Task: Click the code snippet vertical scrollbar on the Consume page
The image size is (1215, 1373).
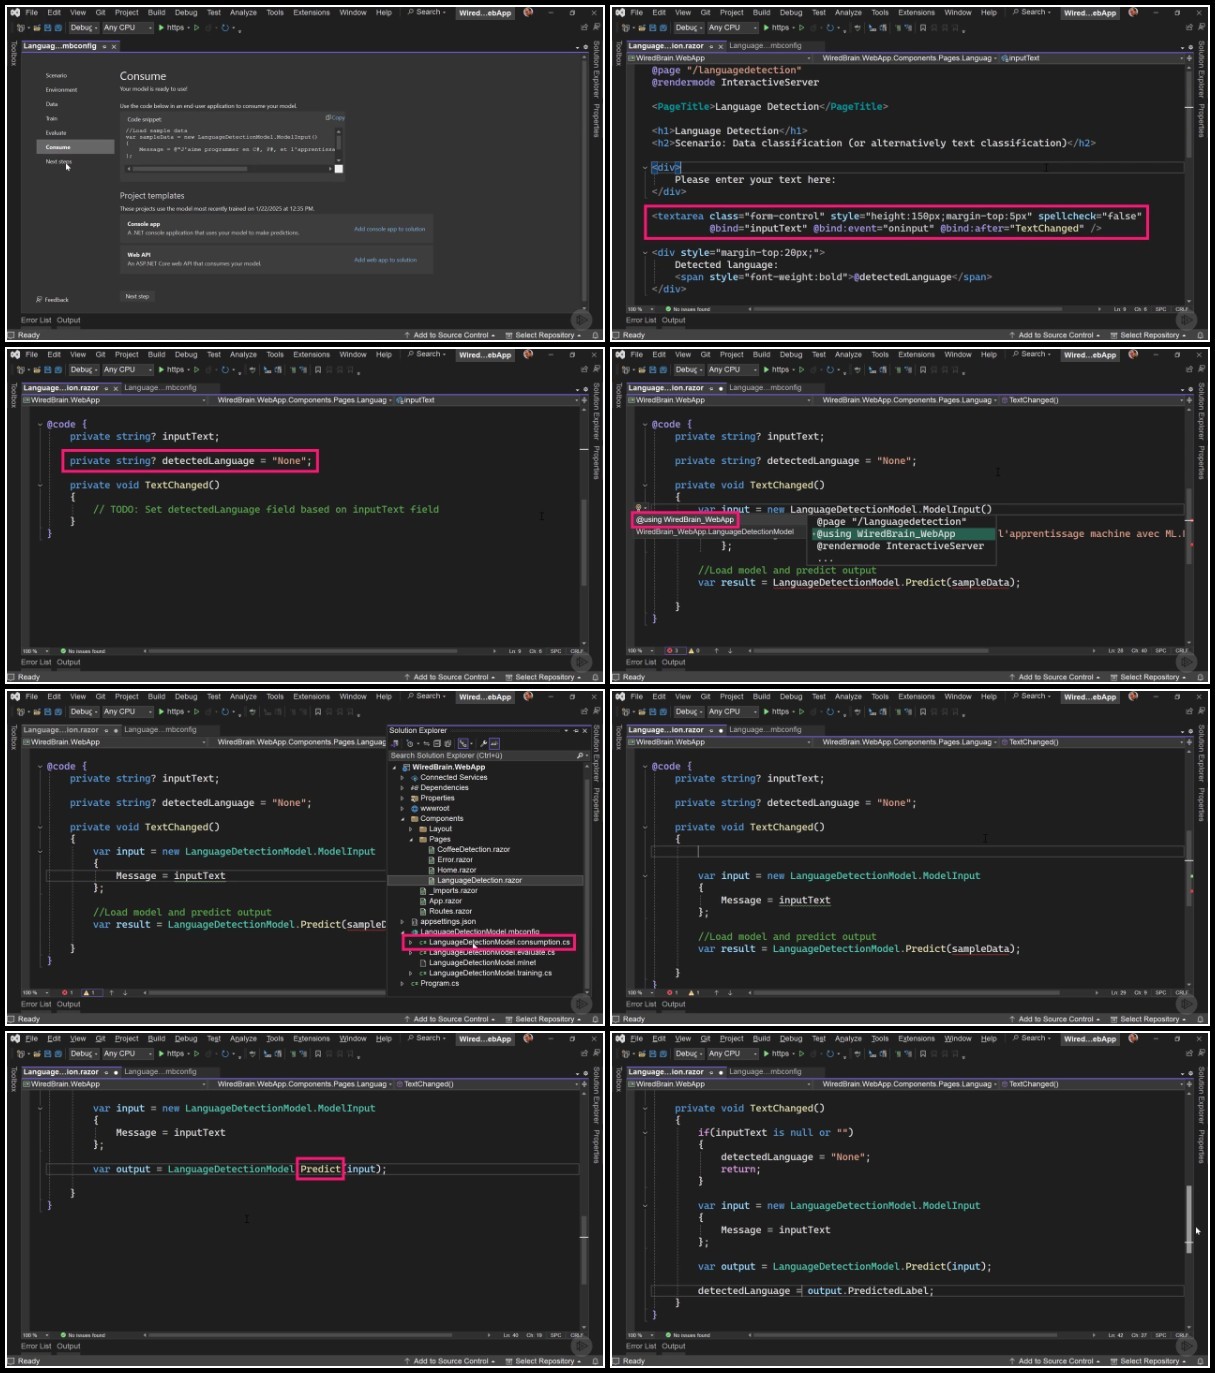Action: (338, 145)
